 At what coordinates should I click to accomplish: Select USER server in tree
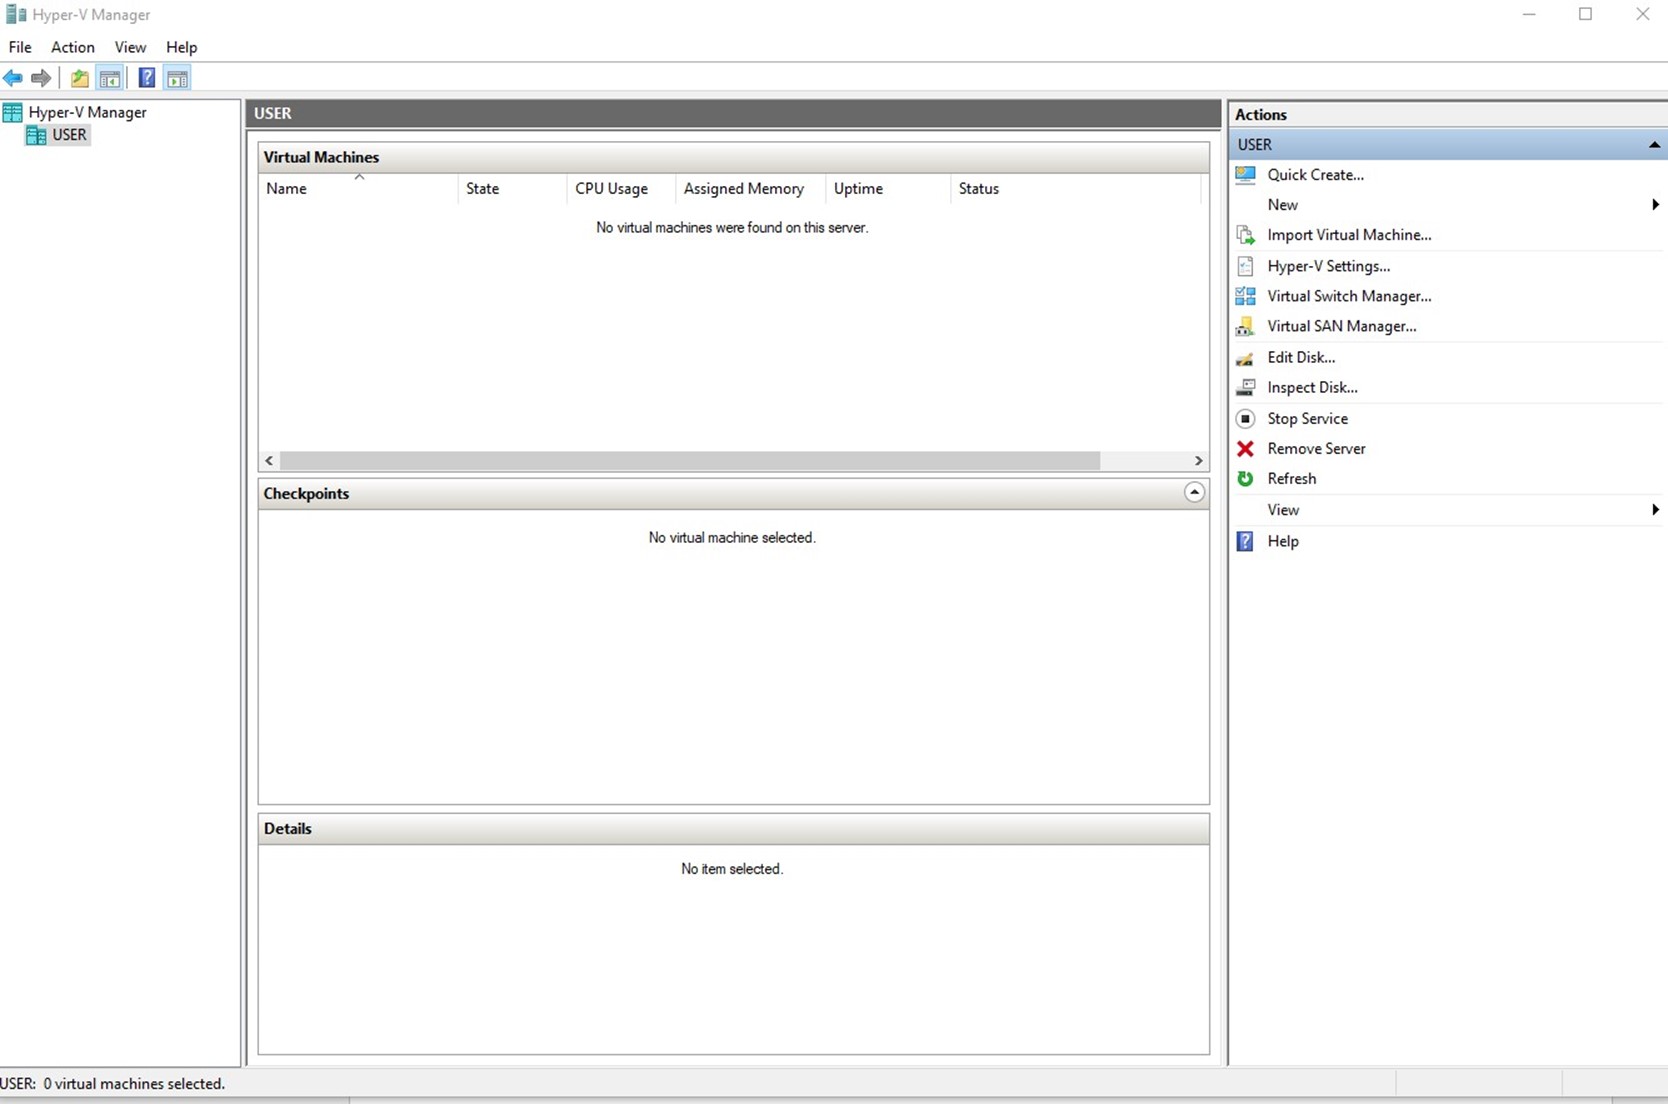click(x=69, y=135)
